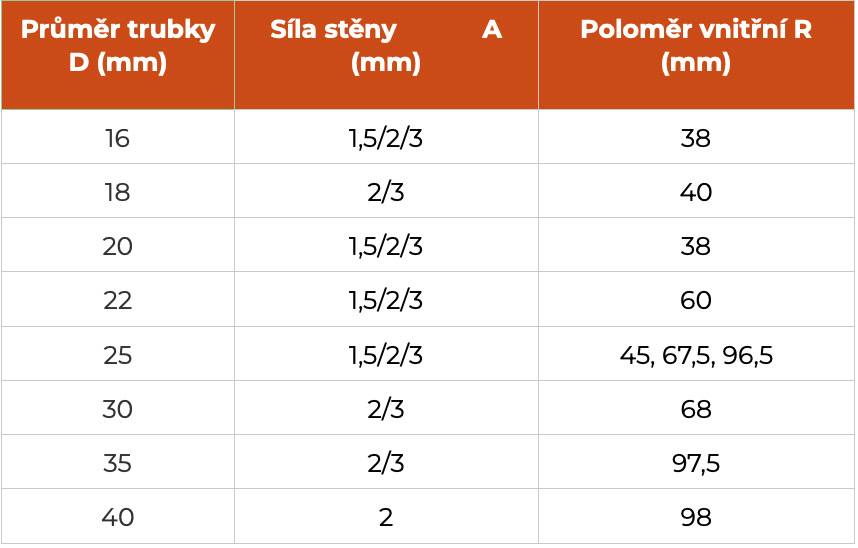Click the inner radius cell showing 97,5
The height and width of the screenshot is (548, 858).
click(x=696, y=463)
